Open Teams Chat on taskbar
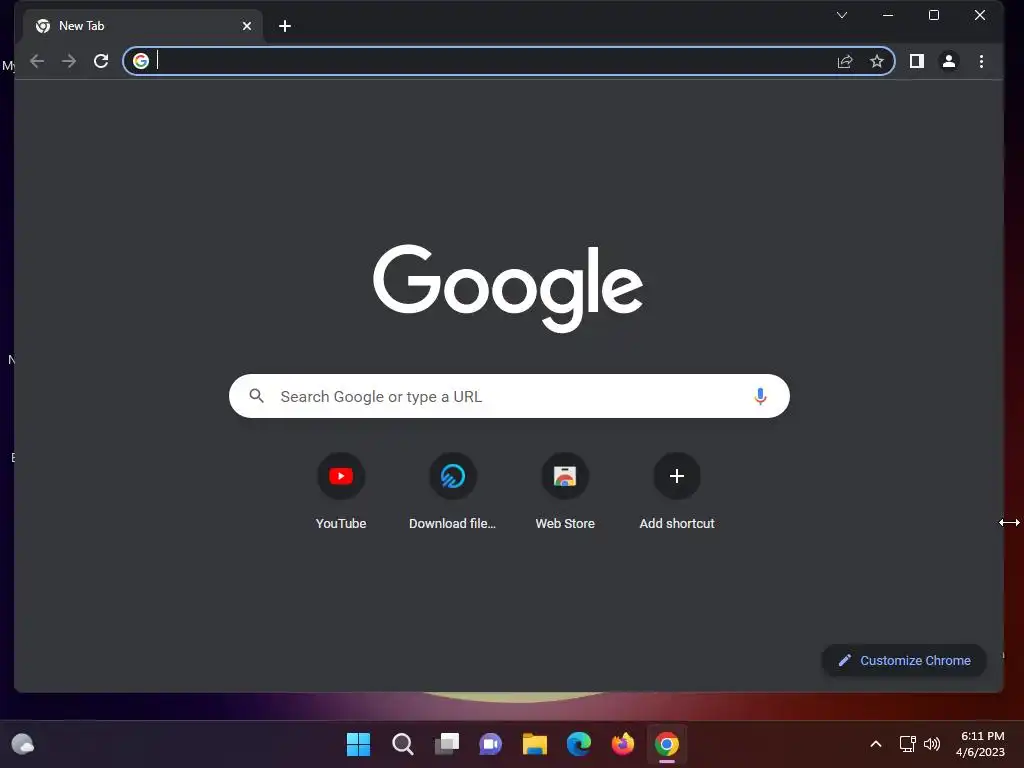The image size is (1024, 768). tap(490, 744)
